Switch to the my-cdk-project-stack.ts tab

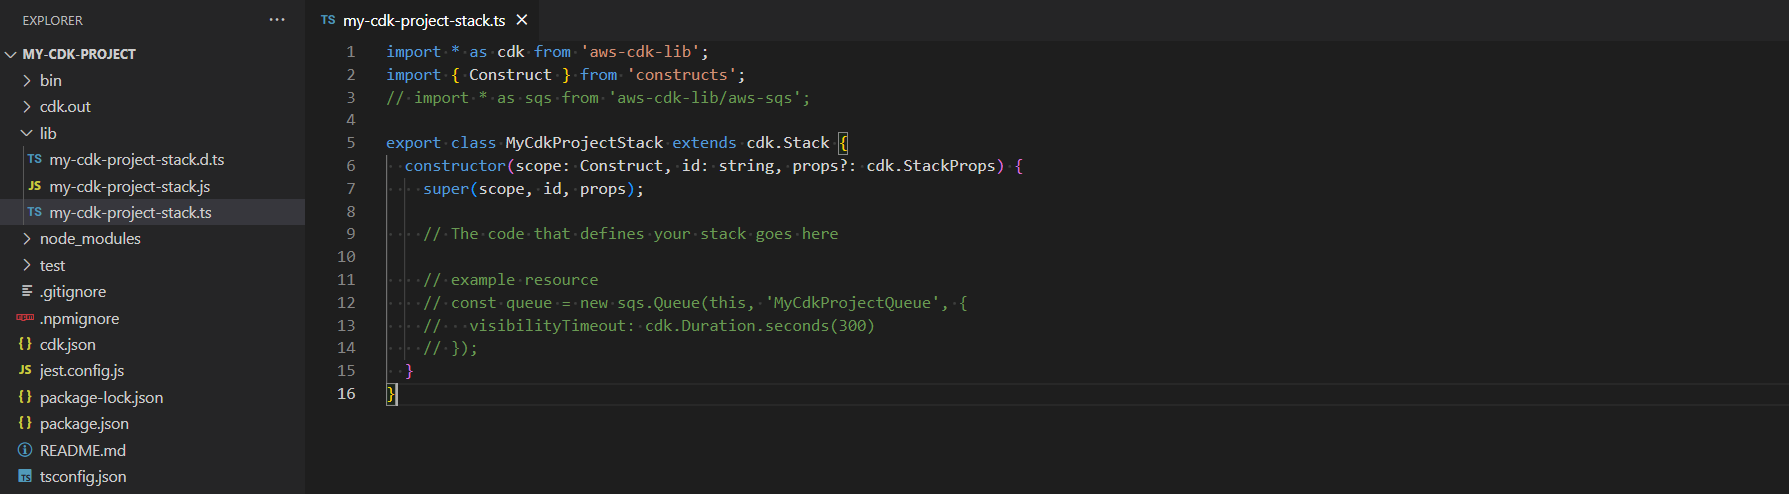[x=423, y=20]
